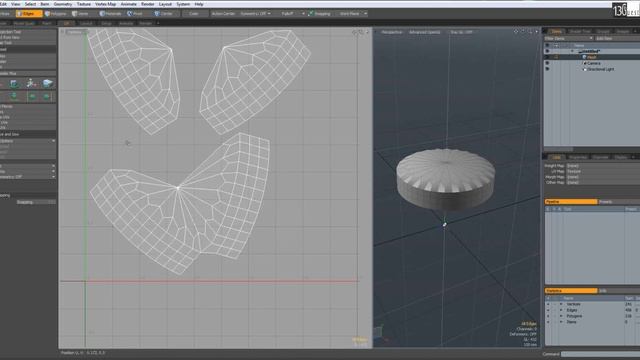Expand the Items statistics row

pyautogui.click(x=561, y=322)
